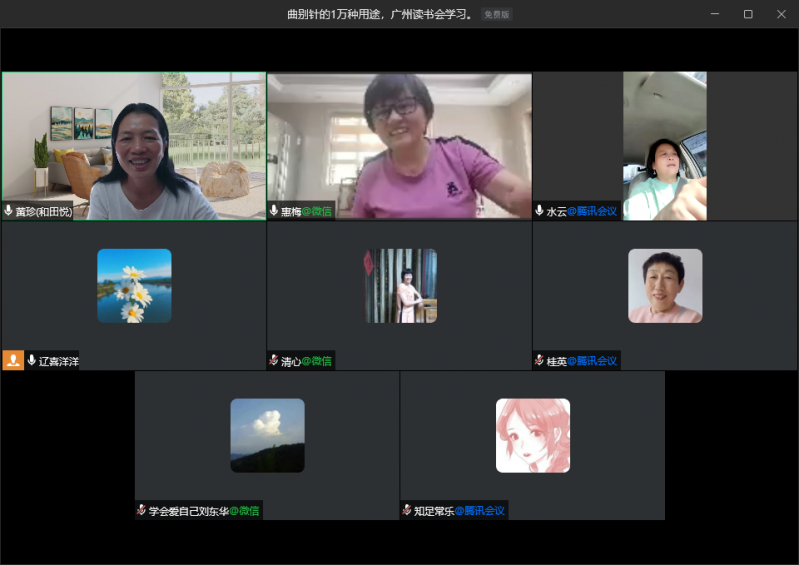Select 水云's in-car video feed

pyautogui.click(x=665, y=145)
